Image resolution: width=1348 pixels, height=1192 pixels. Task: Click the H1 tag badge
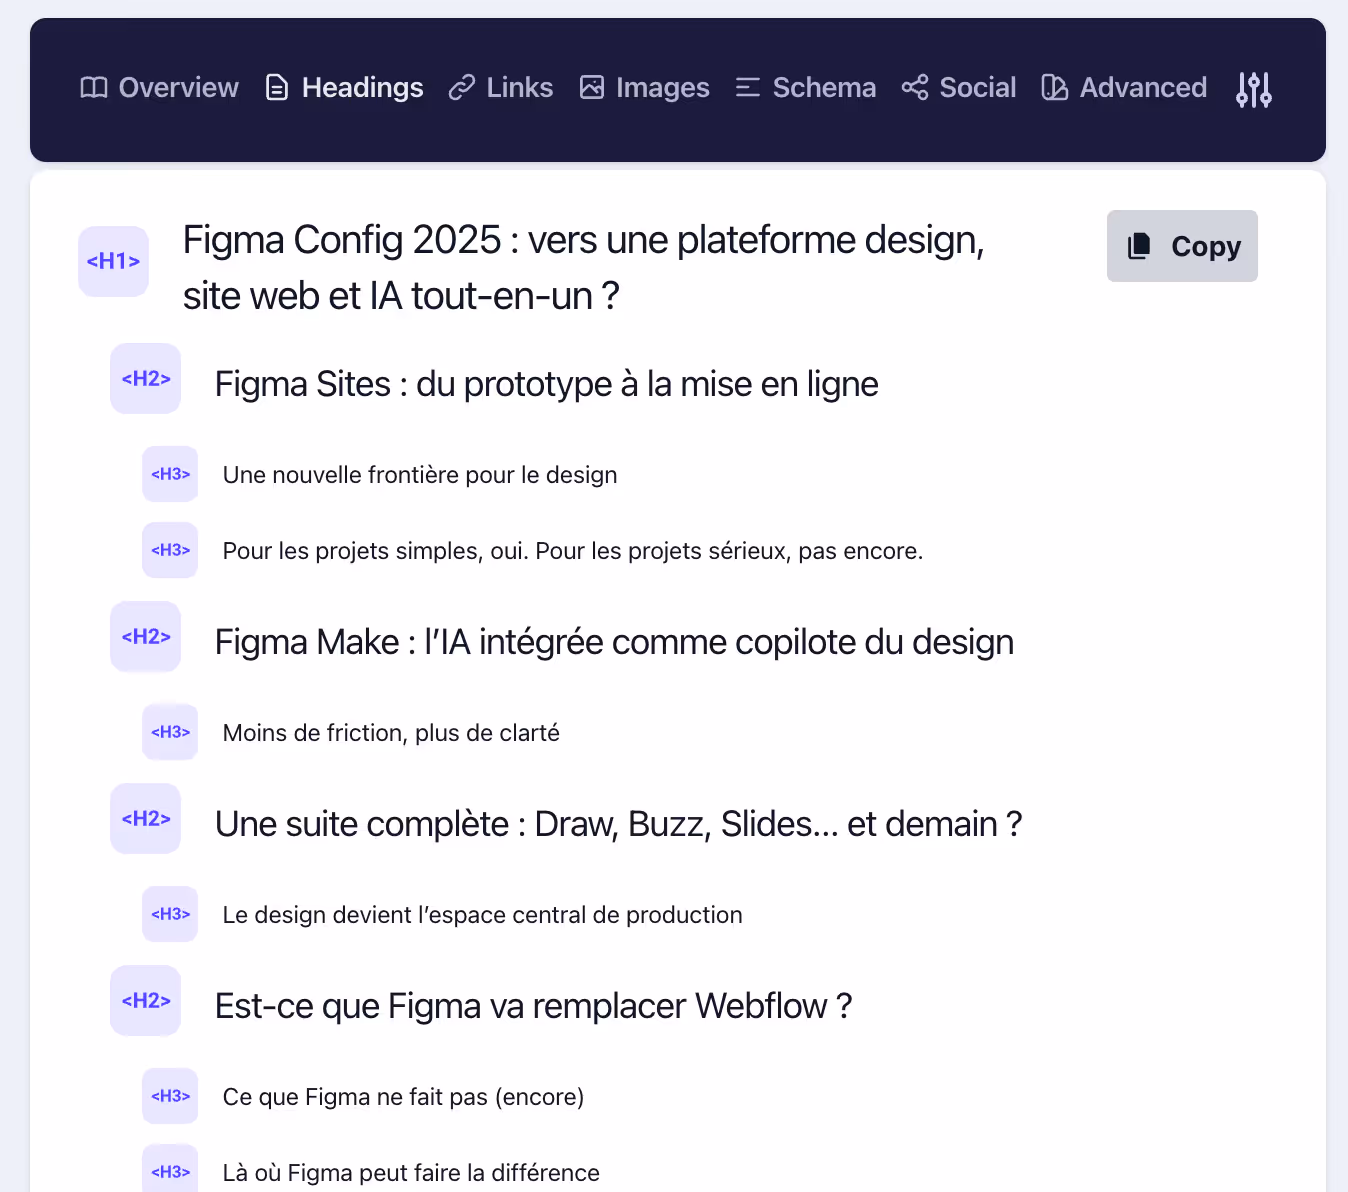113,261
